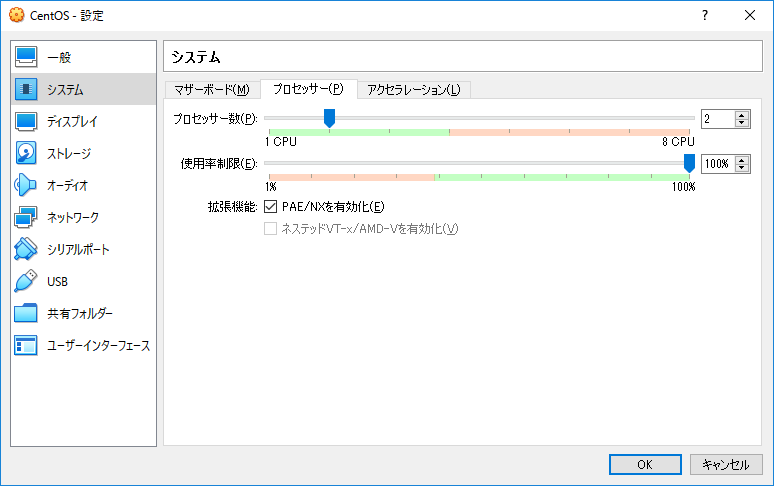Increase processor count with up arrow
Image resolution: width=774 pixels, height=486 pixels.
(x=741, y=115)
